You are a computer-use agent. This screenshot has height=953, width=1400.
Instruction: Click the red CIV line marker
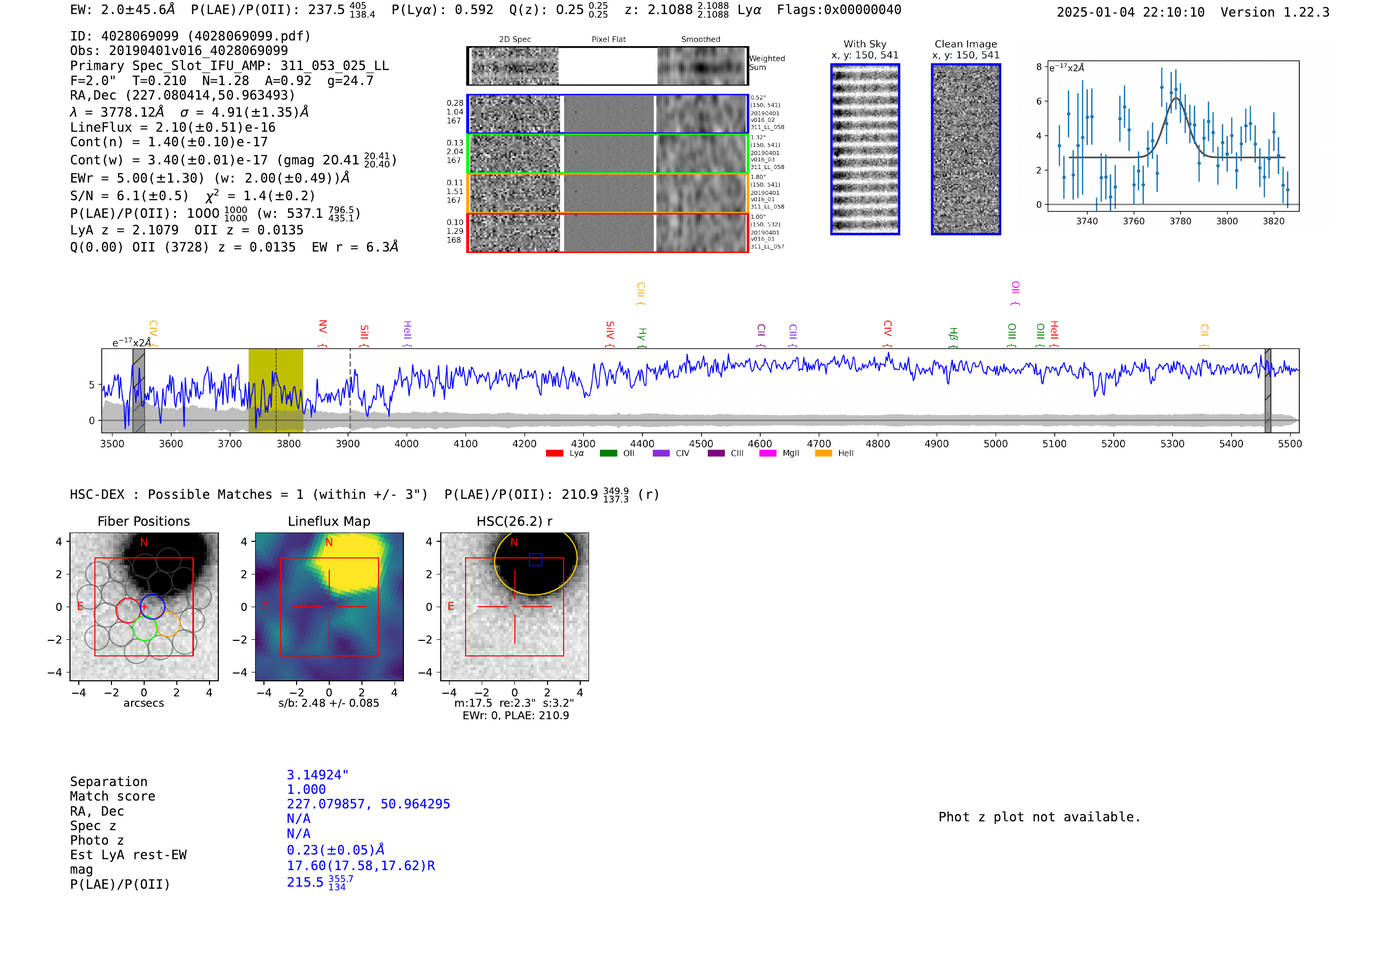888,333
